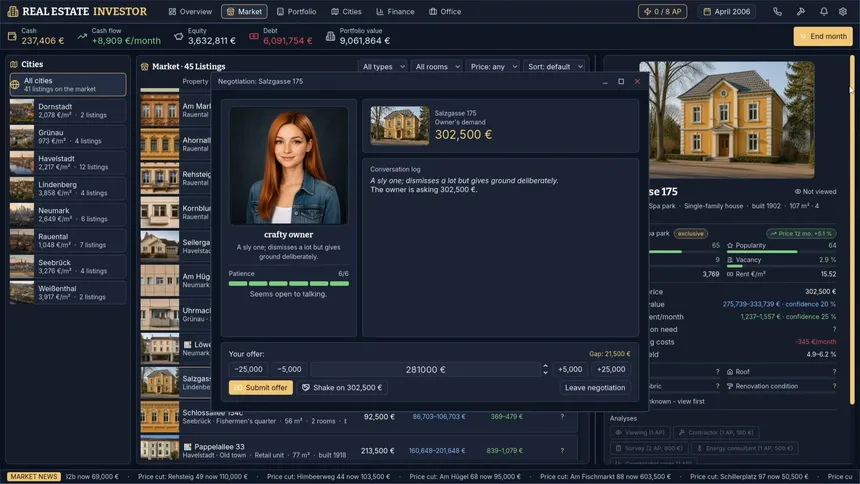Click the offer amount input field
Screen dimensions: 860x484
click(x=425, y=369)
